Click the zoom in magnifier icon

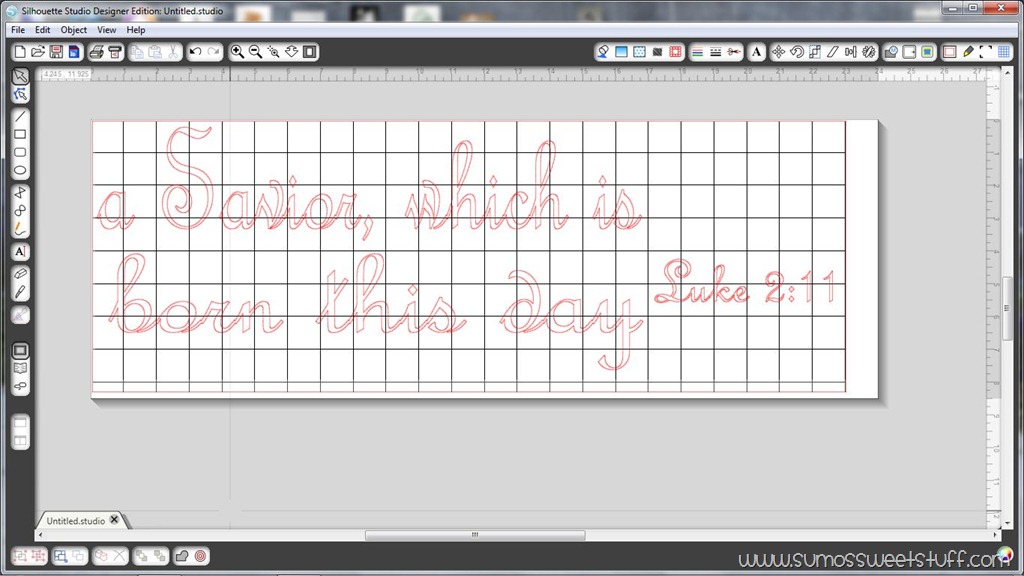[x=237, y=52]
